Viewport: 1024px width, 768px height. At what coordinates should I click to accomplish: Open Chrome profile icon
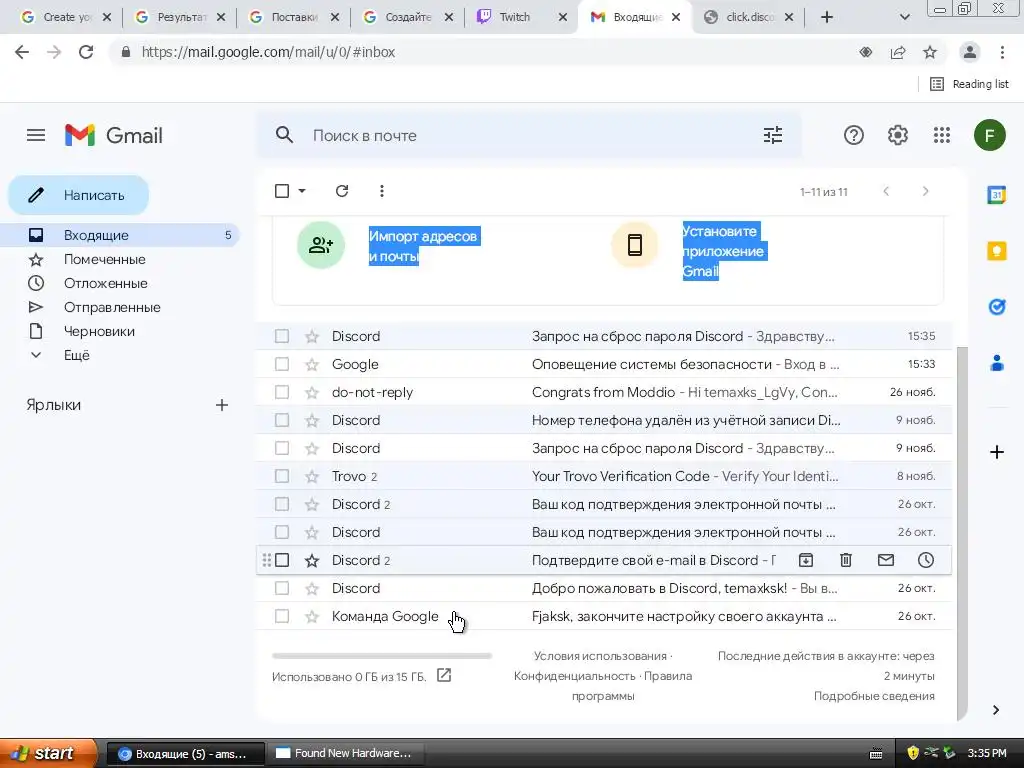point(970,52)
